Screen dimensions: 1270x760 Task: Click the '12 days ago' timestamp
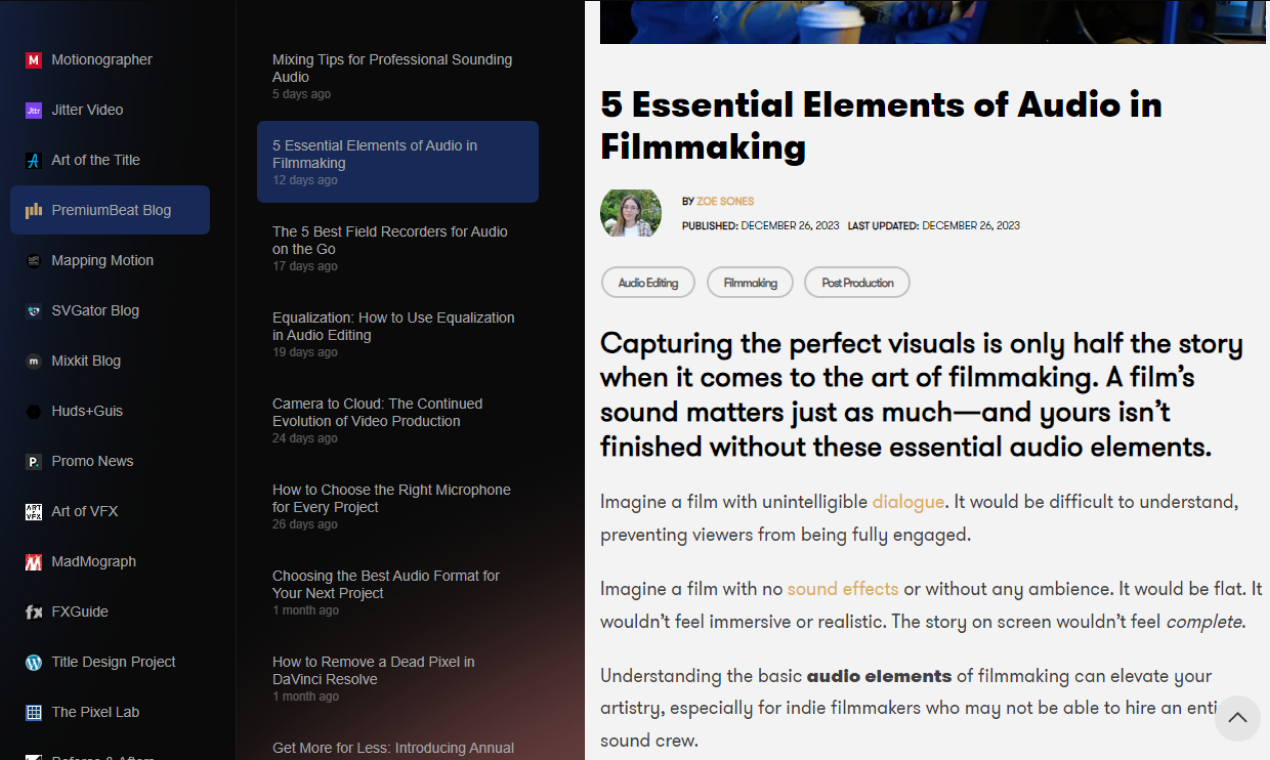305,180
